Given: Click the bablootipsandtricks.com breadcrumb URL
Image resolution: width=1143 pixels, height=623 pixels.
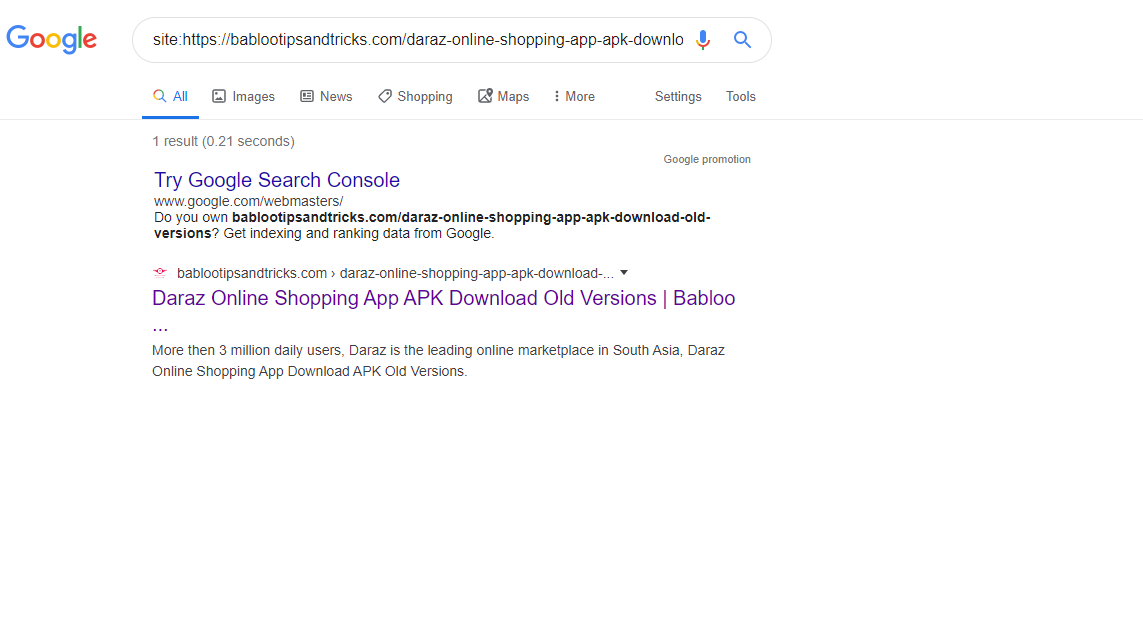Looking at the screenshot, I should 395,273.
